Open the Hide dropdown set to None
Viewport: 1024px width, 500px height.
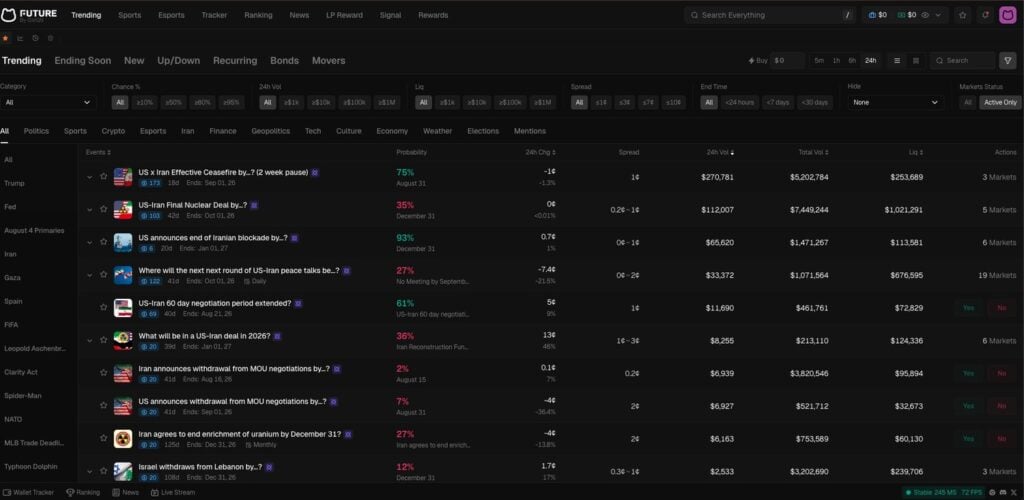895,102
